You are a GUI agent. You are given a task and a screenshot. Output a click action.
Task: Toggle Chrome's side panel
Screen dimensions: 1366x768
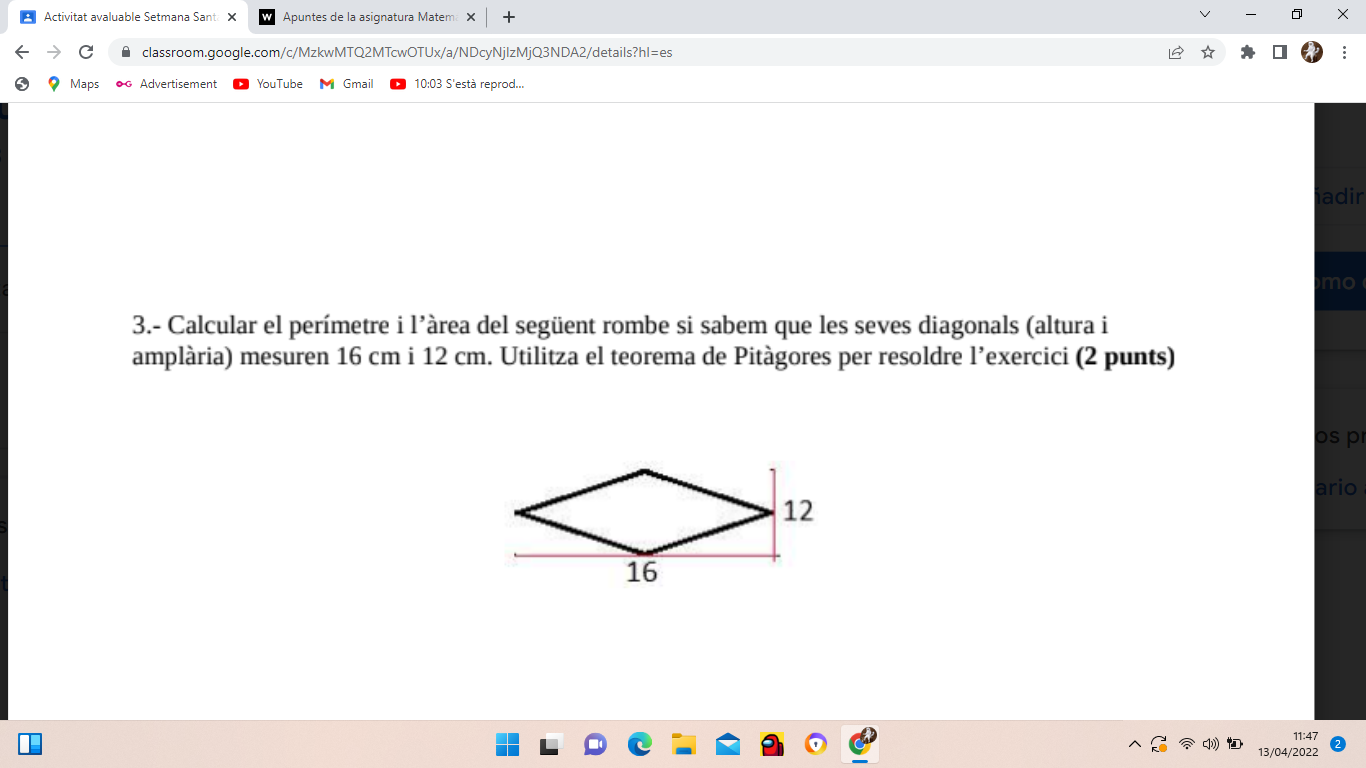point(1280,52)
